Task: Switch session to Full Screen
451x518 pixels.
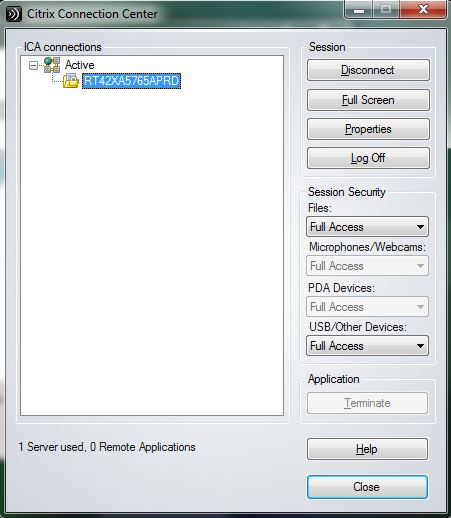Action: coord(368,100)
